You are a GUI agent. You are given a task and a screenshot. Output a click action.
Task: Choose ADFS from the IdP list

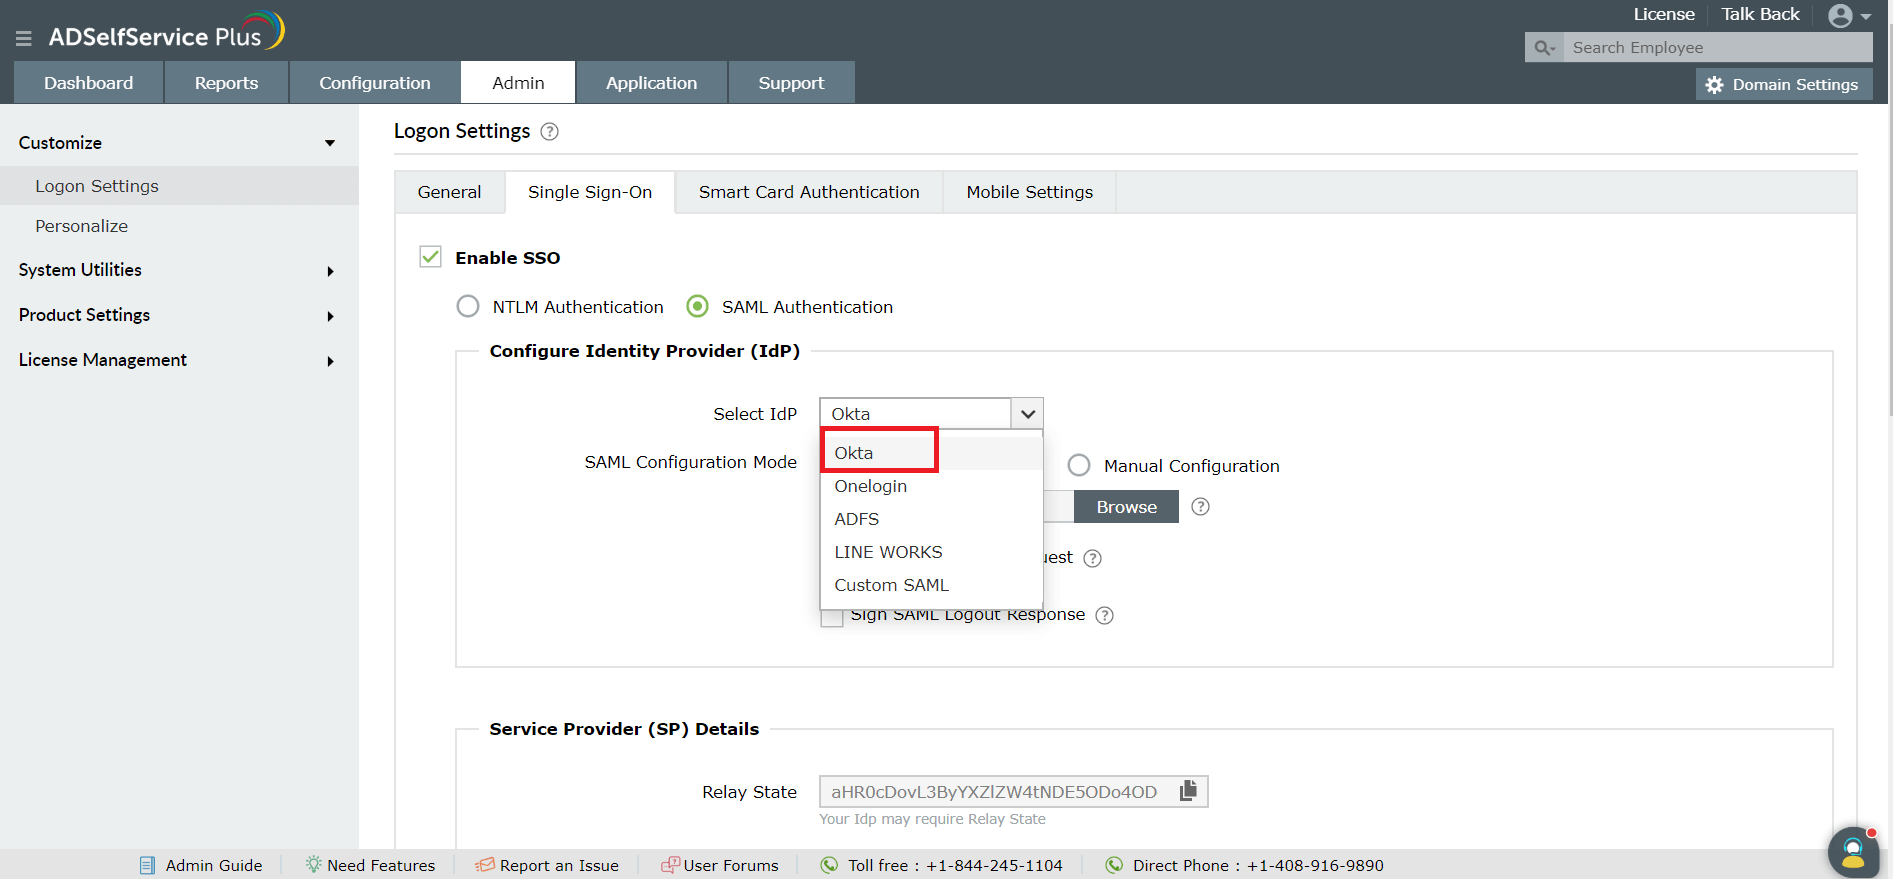point(931,519)
